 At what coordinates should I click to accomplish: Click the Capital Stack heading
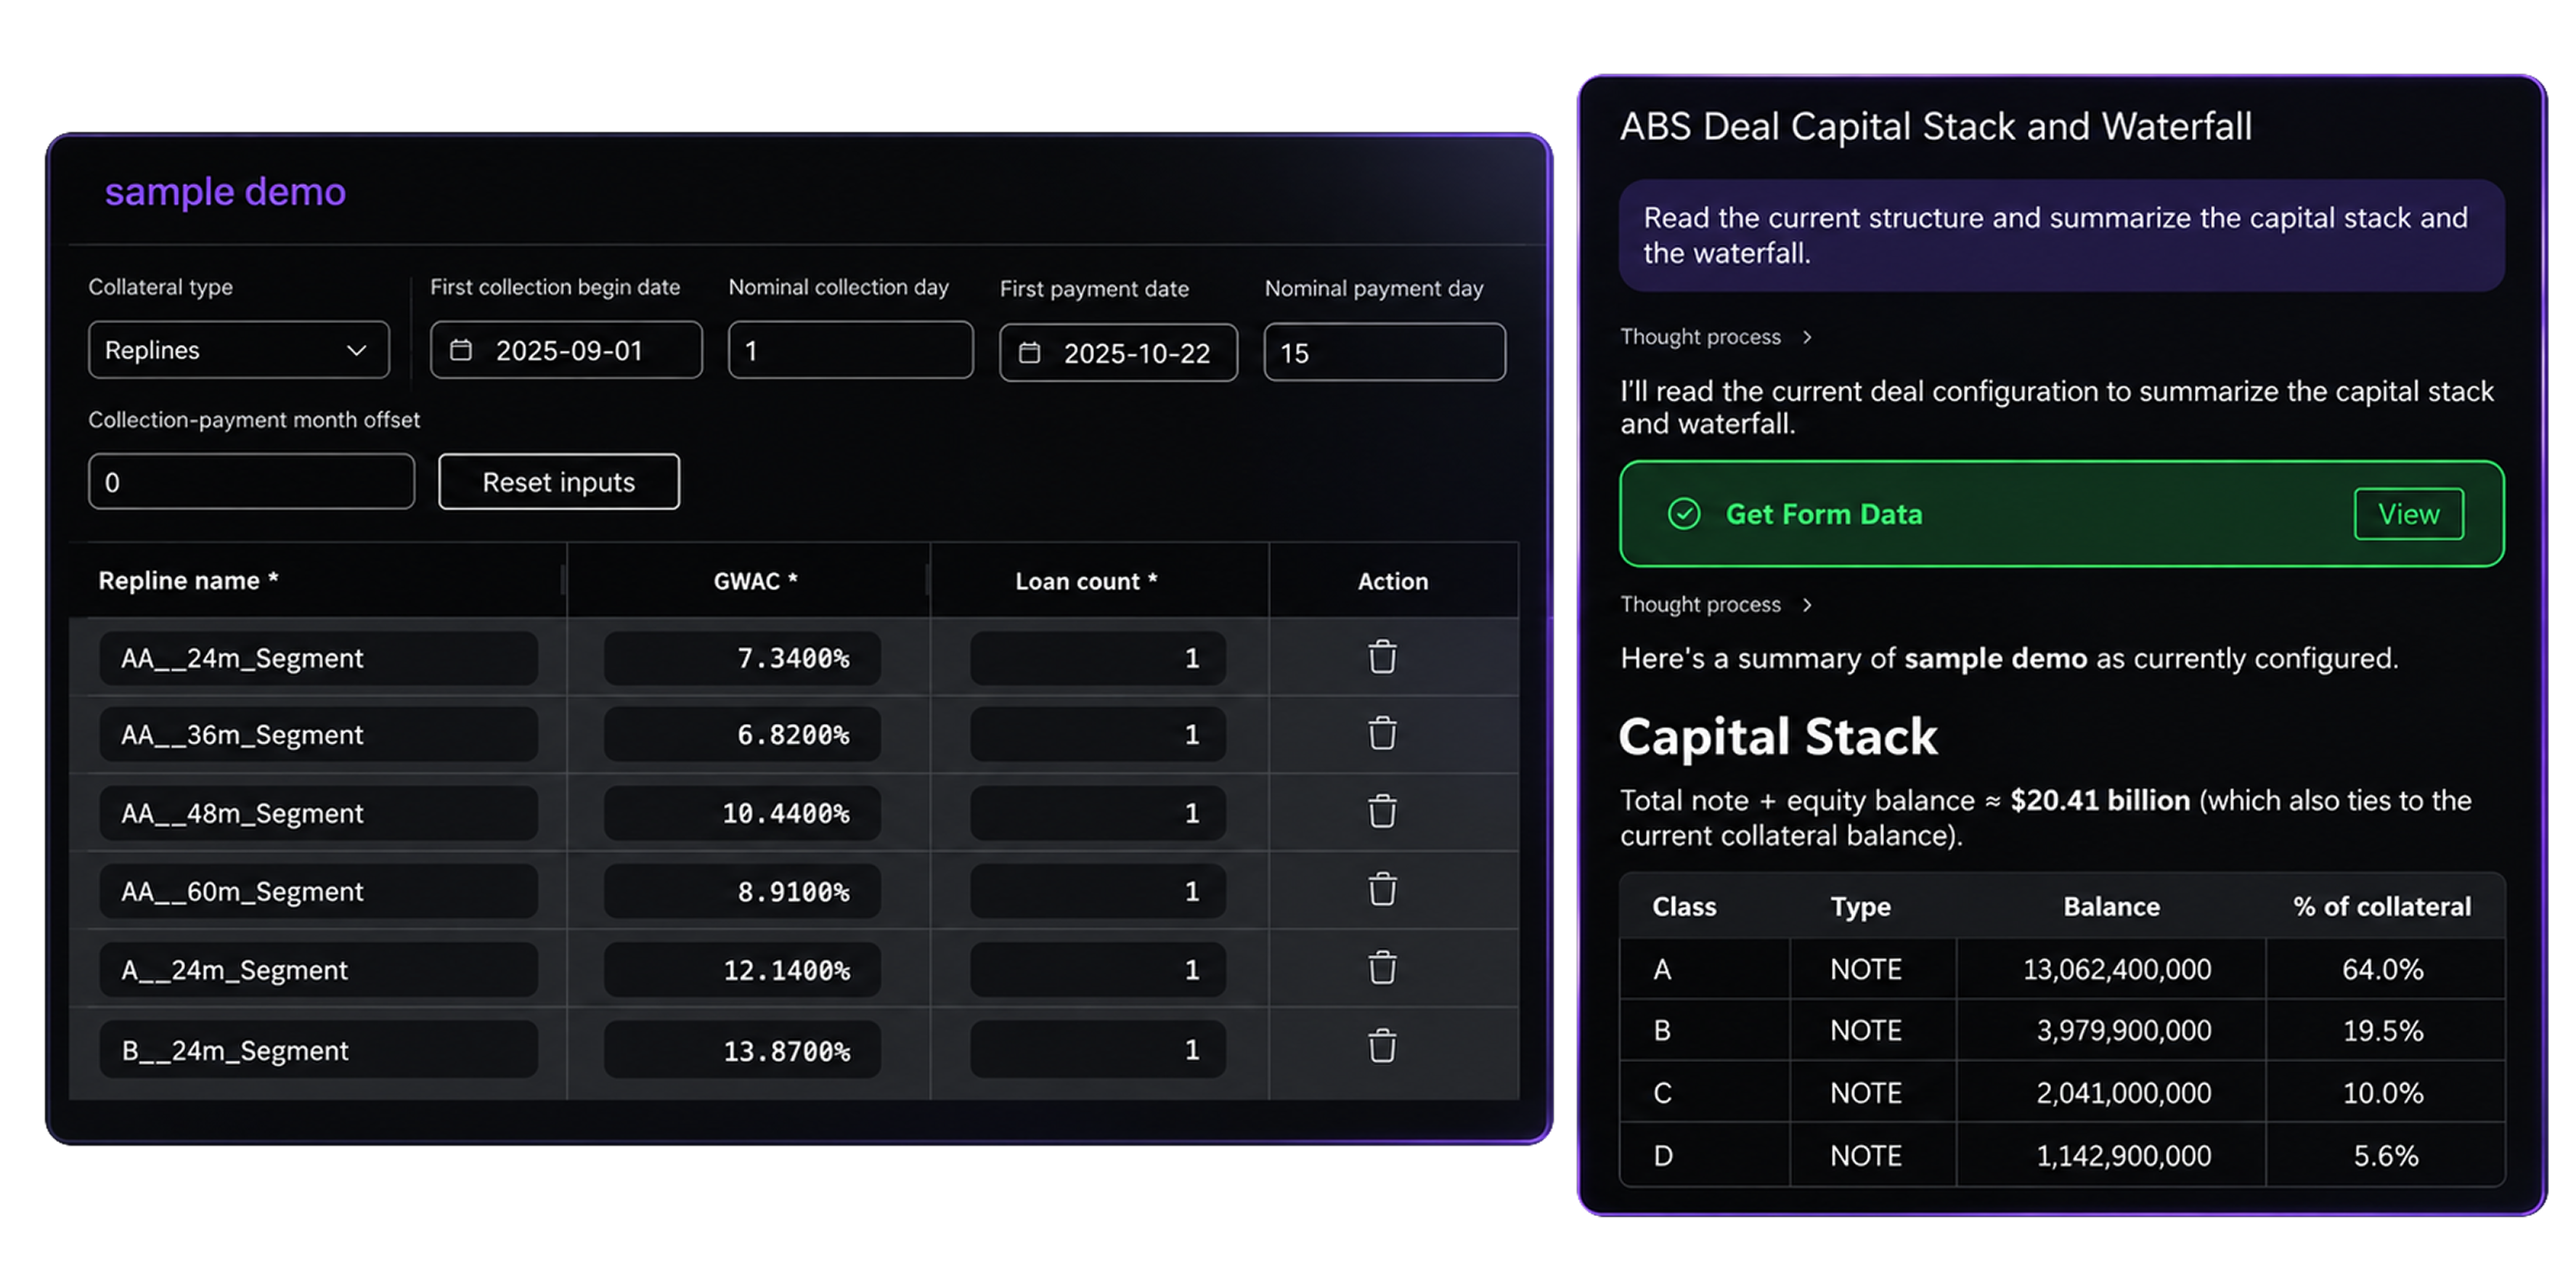click(x=1778, y=737)
